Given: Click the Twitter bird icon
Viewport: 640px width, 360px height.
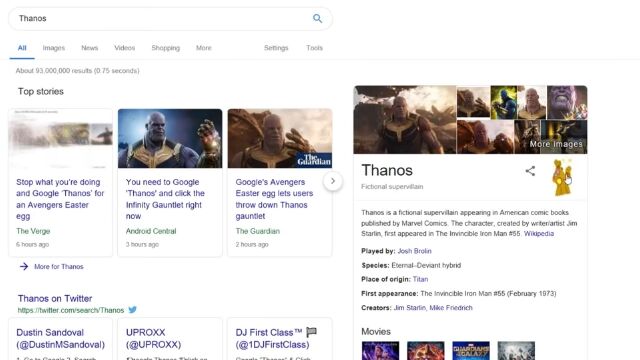Looking at the screenshot, I should tap(132, 310).
